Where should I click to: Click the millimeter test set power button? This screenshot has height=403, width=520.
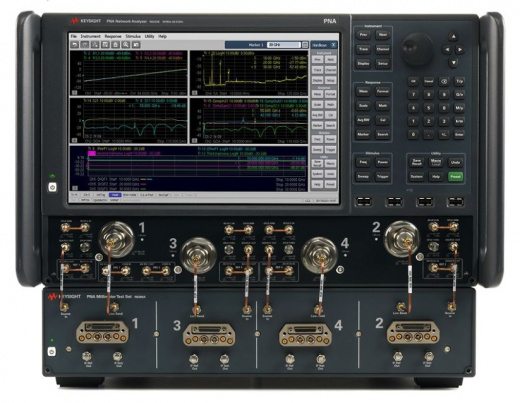(x=52, y=351)
